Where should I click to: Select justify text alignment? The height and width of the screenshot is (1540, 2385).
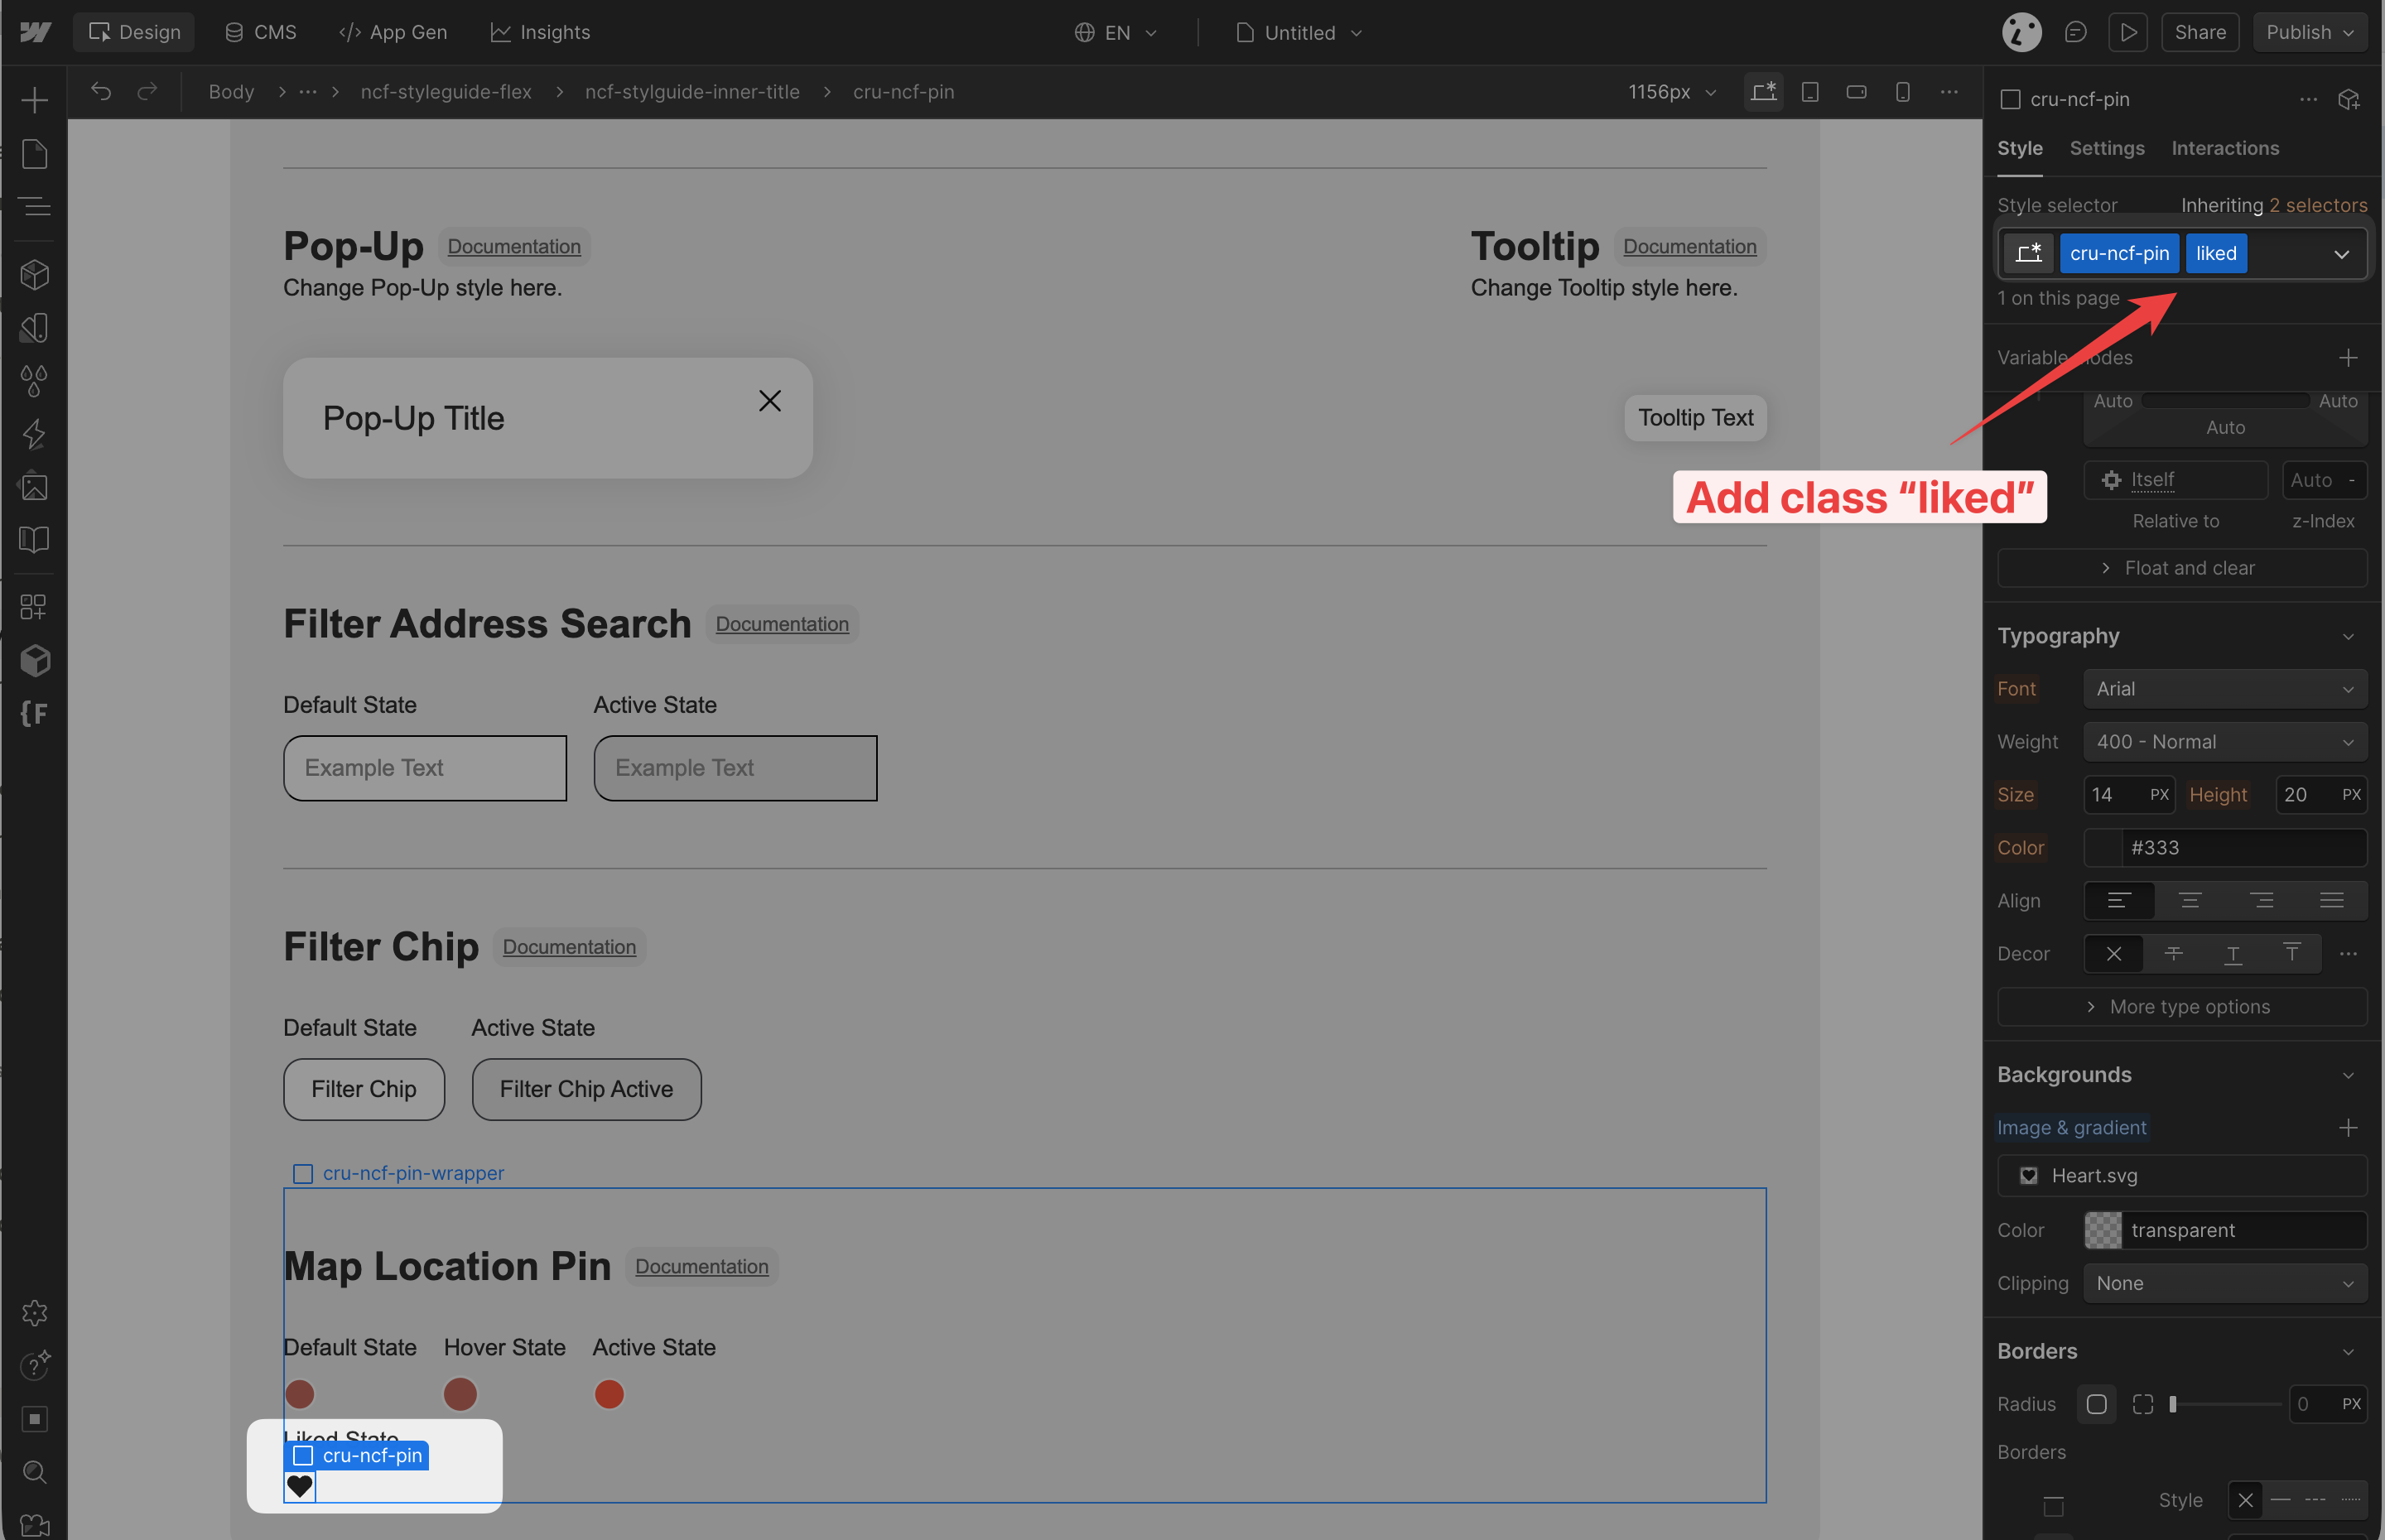(2331, 900)
